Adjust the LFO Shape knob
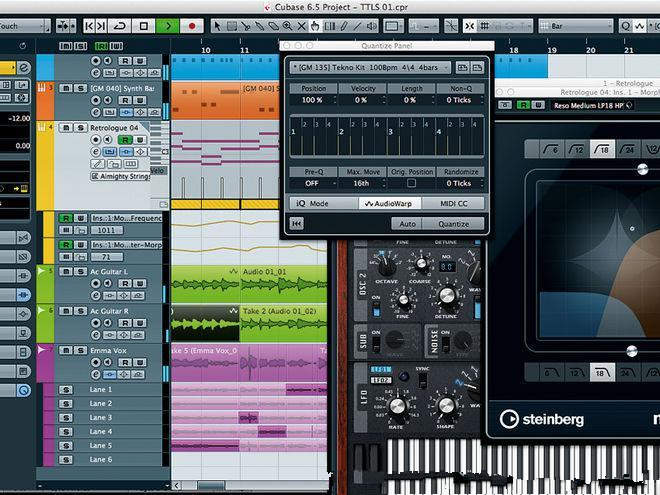 pos(446,406)
